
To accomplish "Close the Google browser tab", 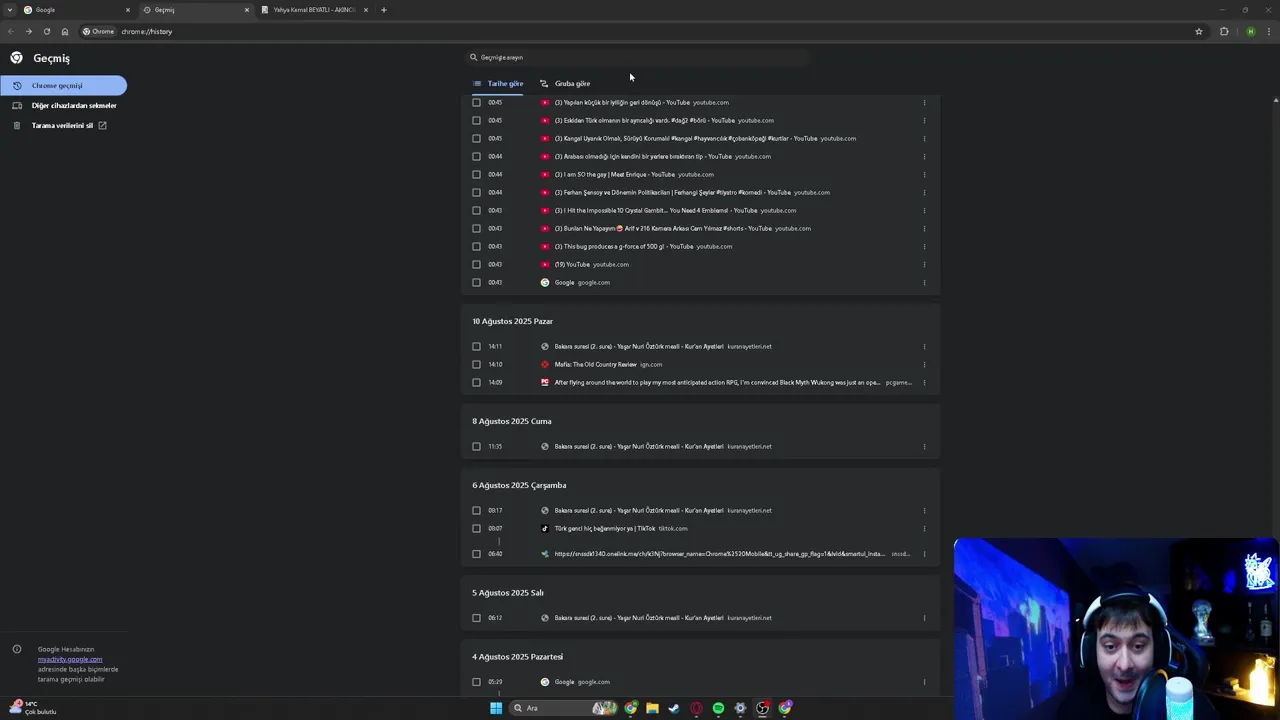I will pyautogui.click(x=128, y=10).
